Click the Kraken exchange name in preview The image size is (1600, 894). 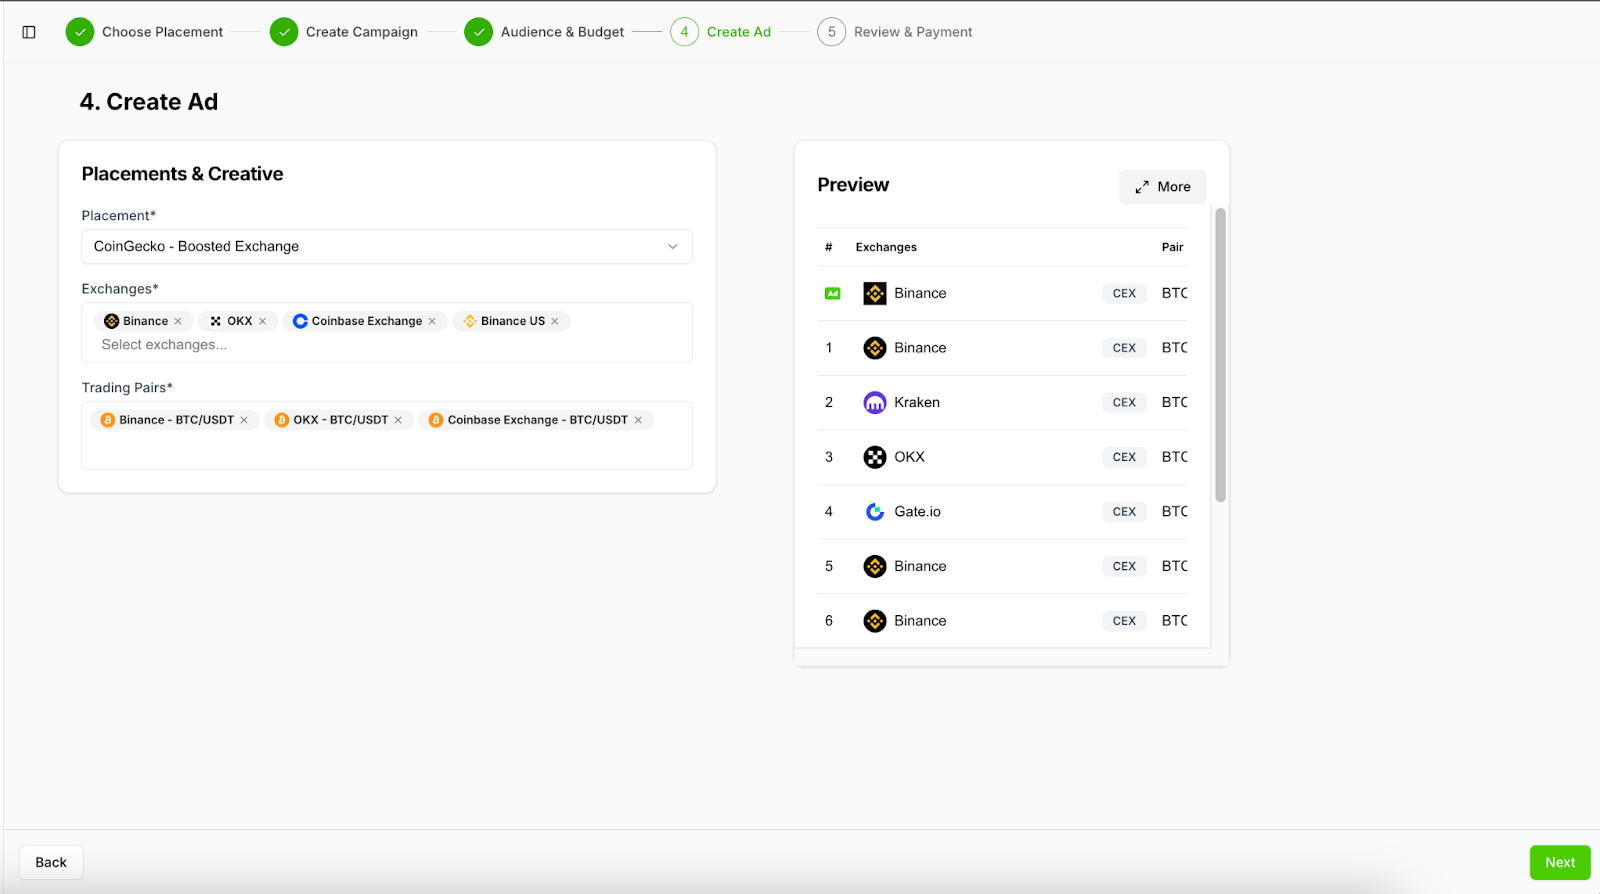[x=917, y=403]
